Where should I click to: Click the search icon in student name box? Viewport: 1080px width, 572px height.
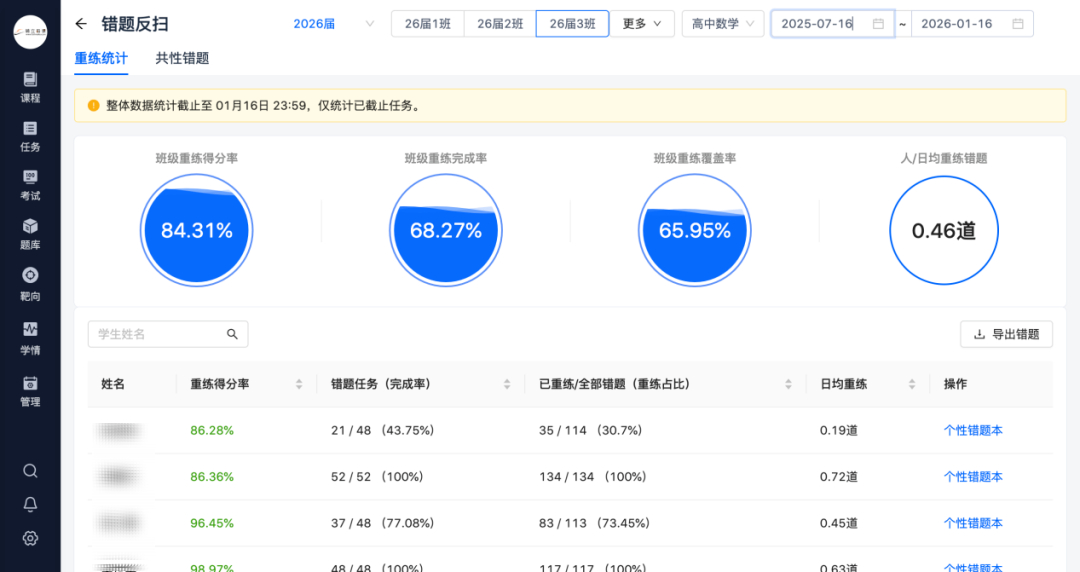pos(232,334)
